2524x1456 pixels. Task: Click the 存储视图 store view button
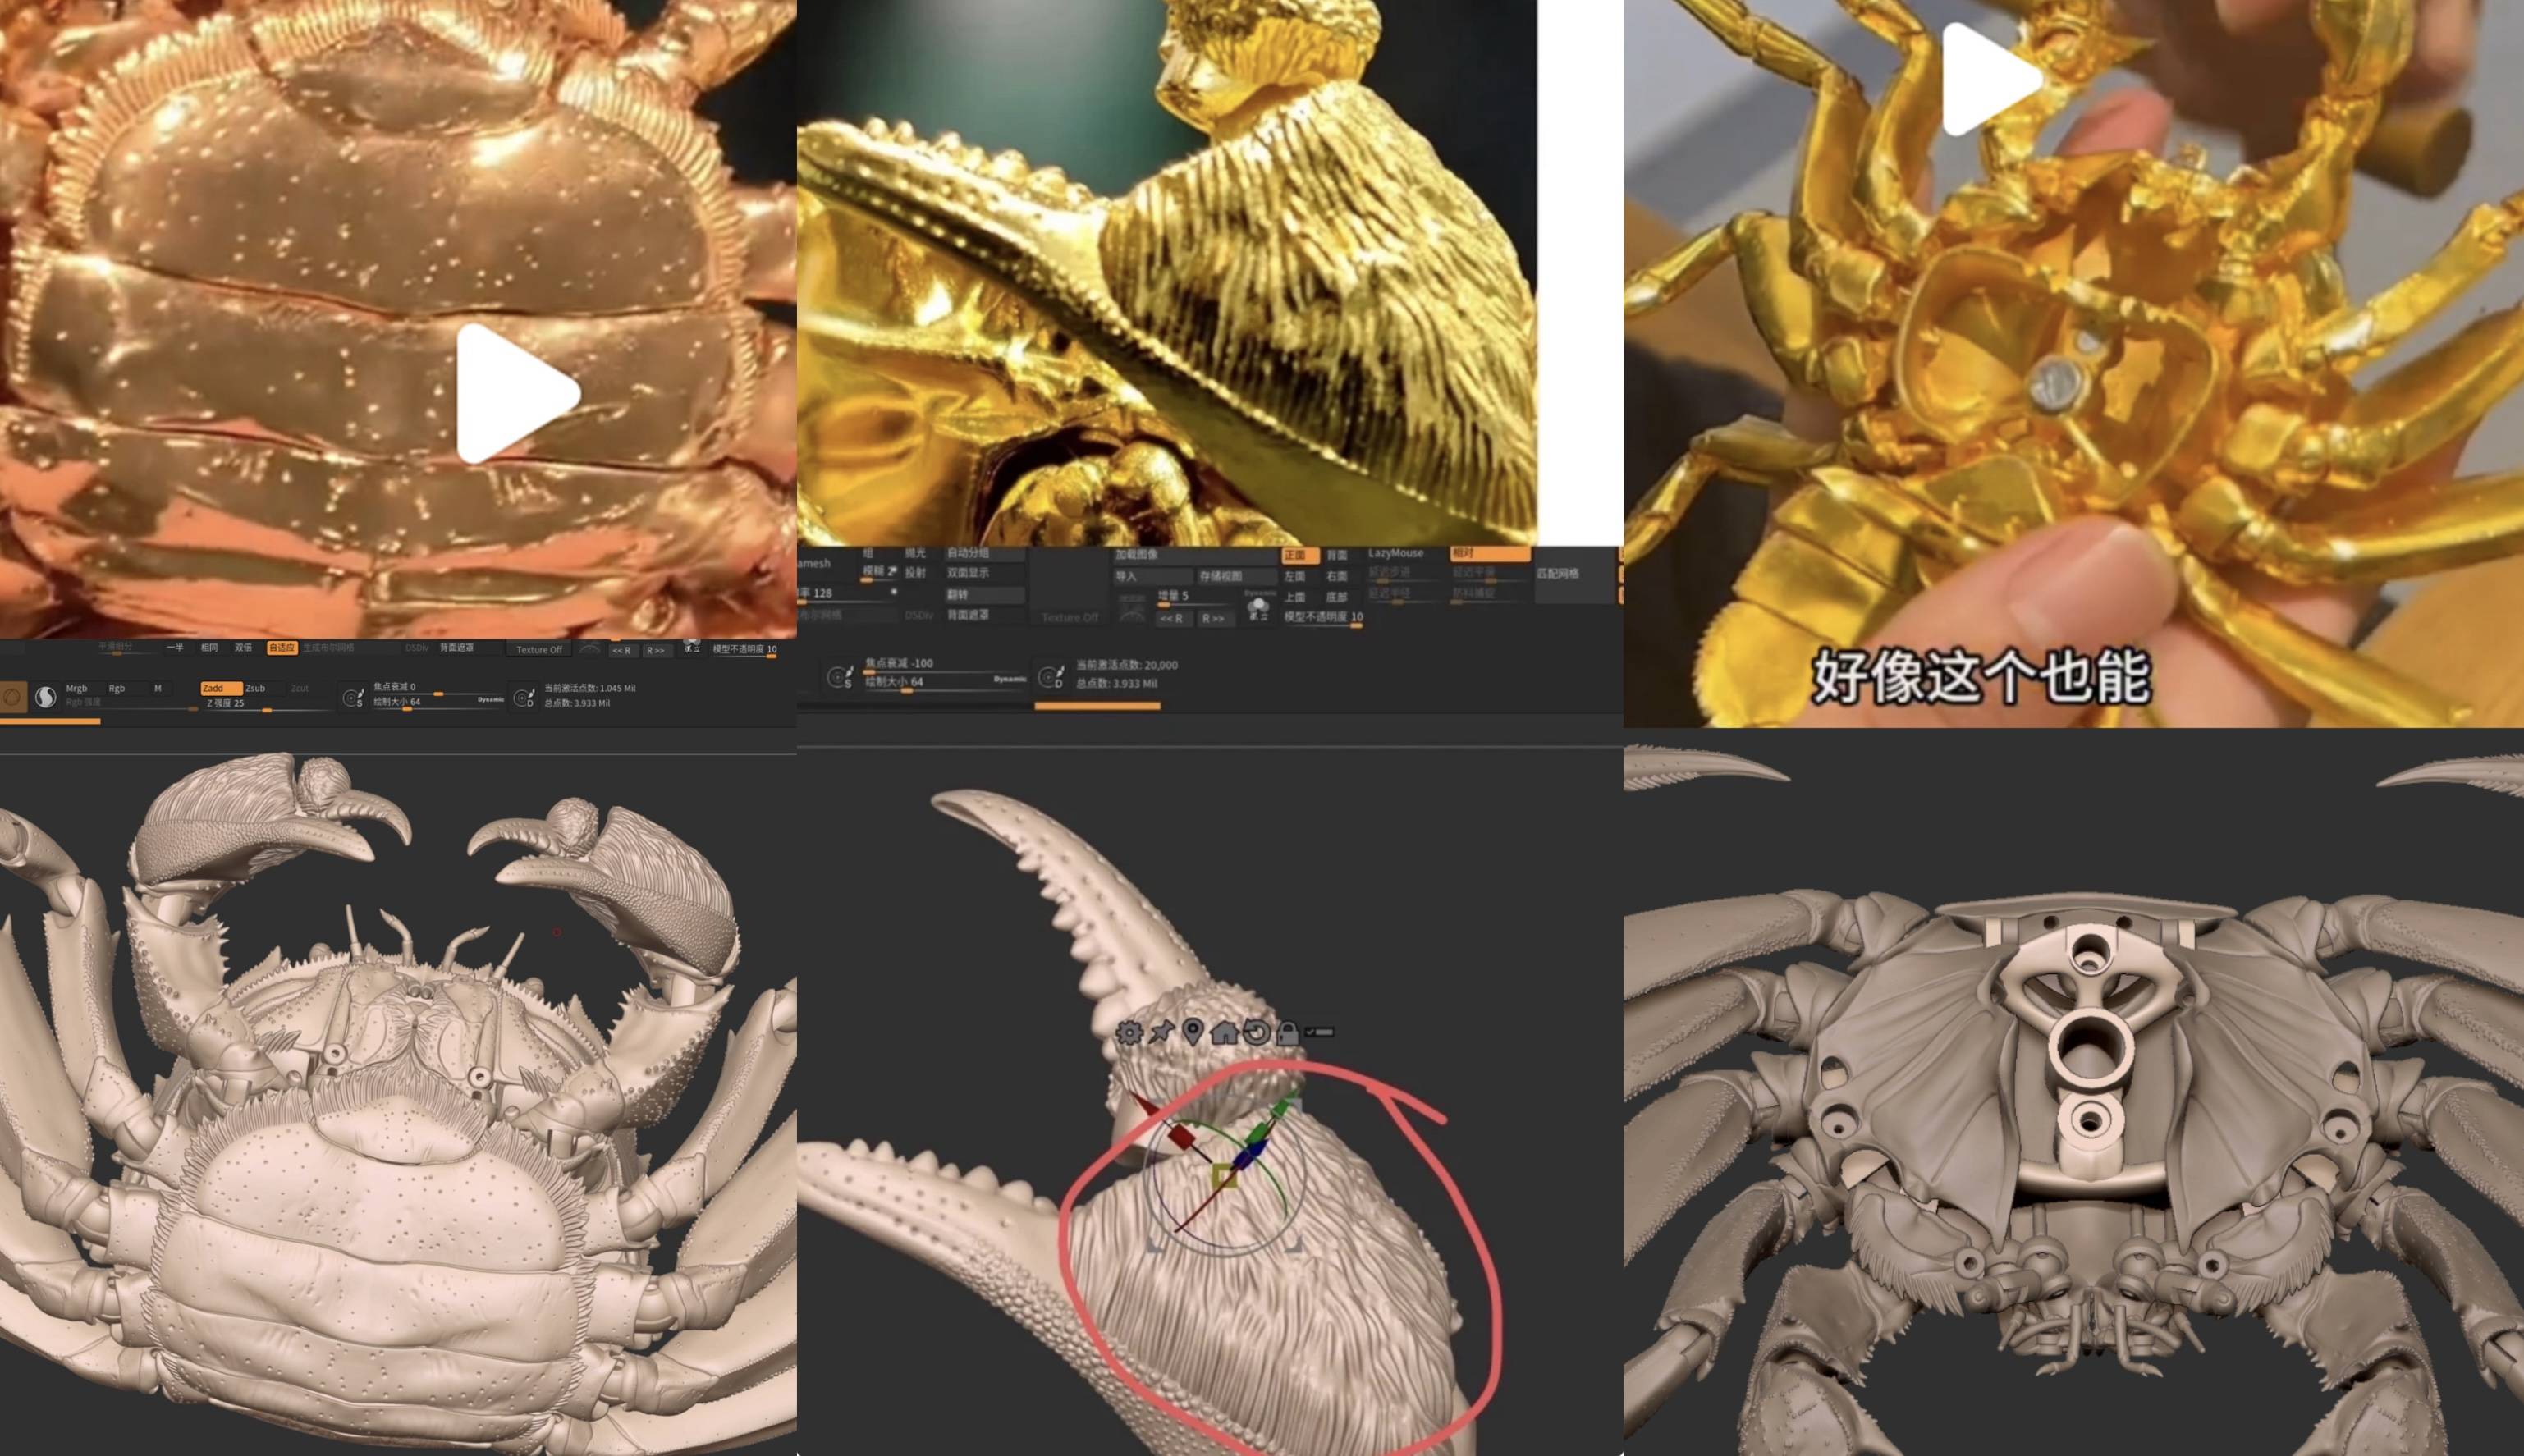coord(1235,576)
